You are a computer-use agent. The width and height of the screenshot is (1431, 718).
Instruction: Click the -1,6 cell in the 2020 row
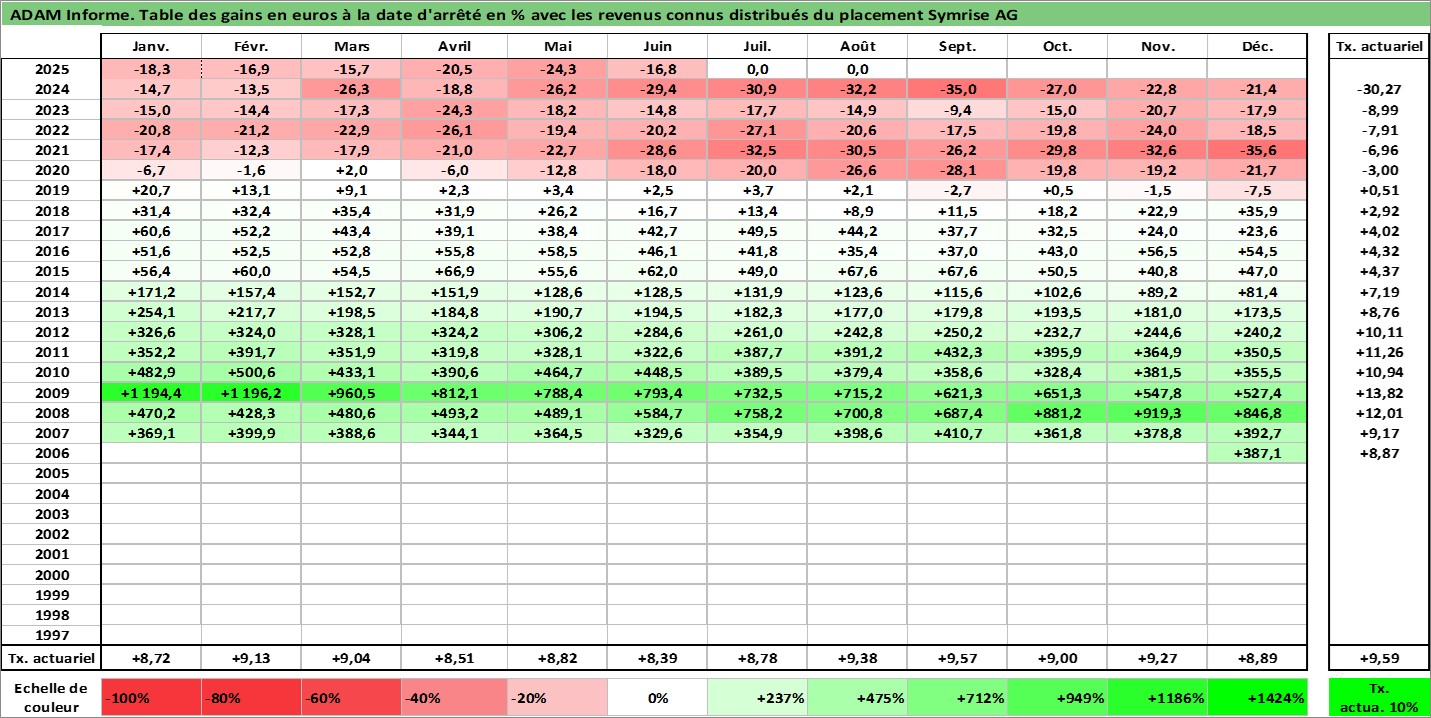(252, 170)
